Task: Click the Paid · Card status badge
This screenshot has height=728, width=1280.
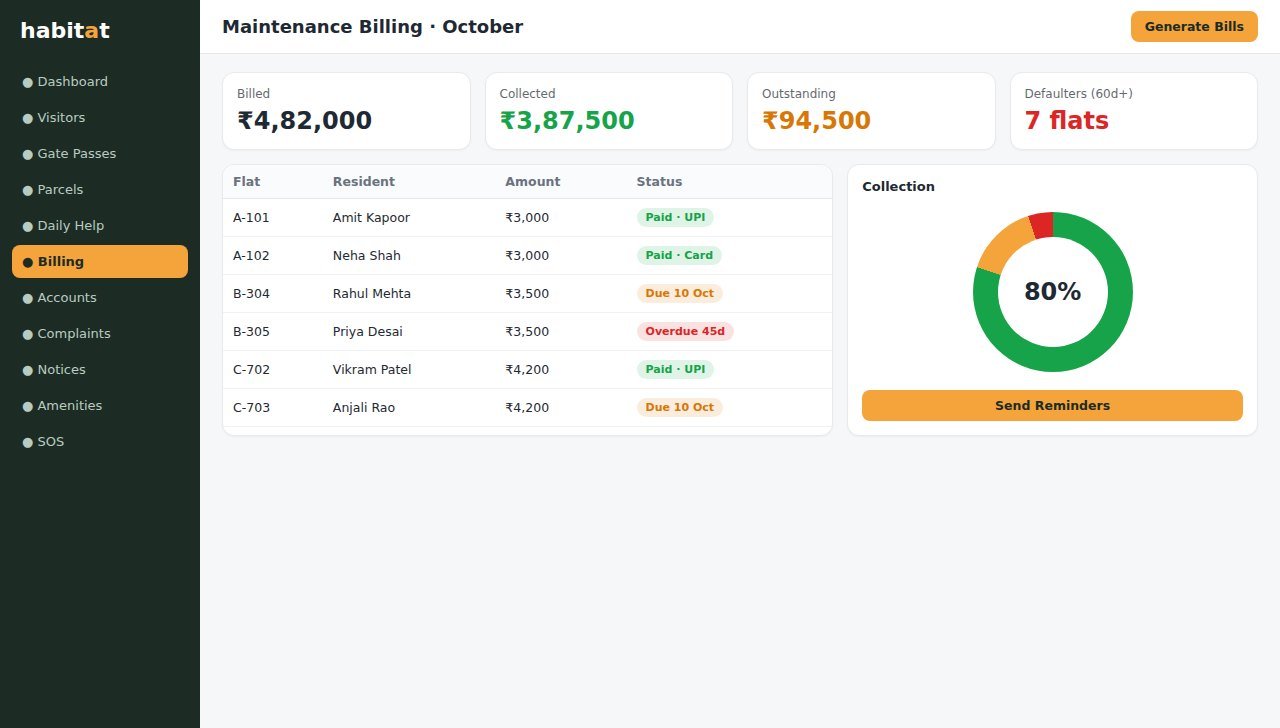Action: pos(679,256)
